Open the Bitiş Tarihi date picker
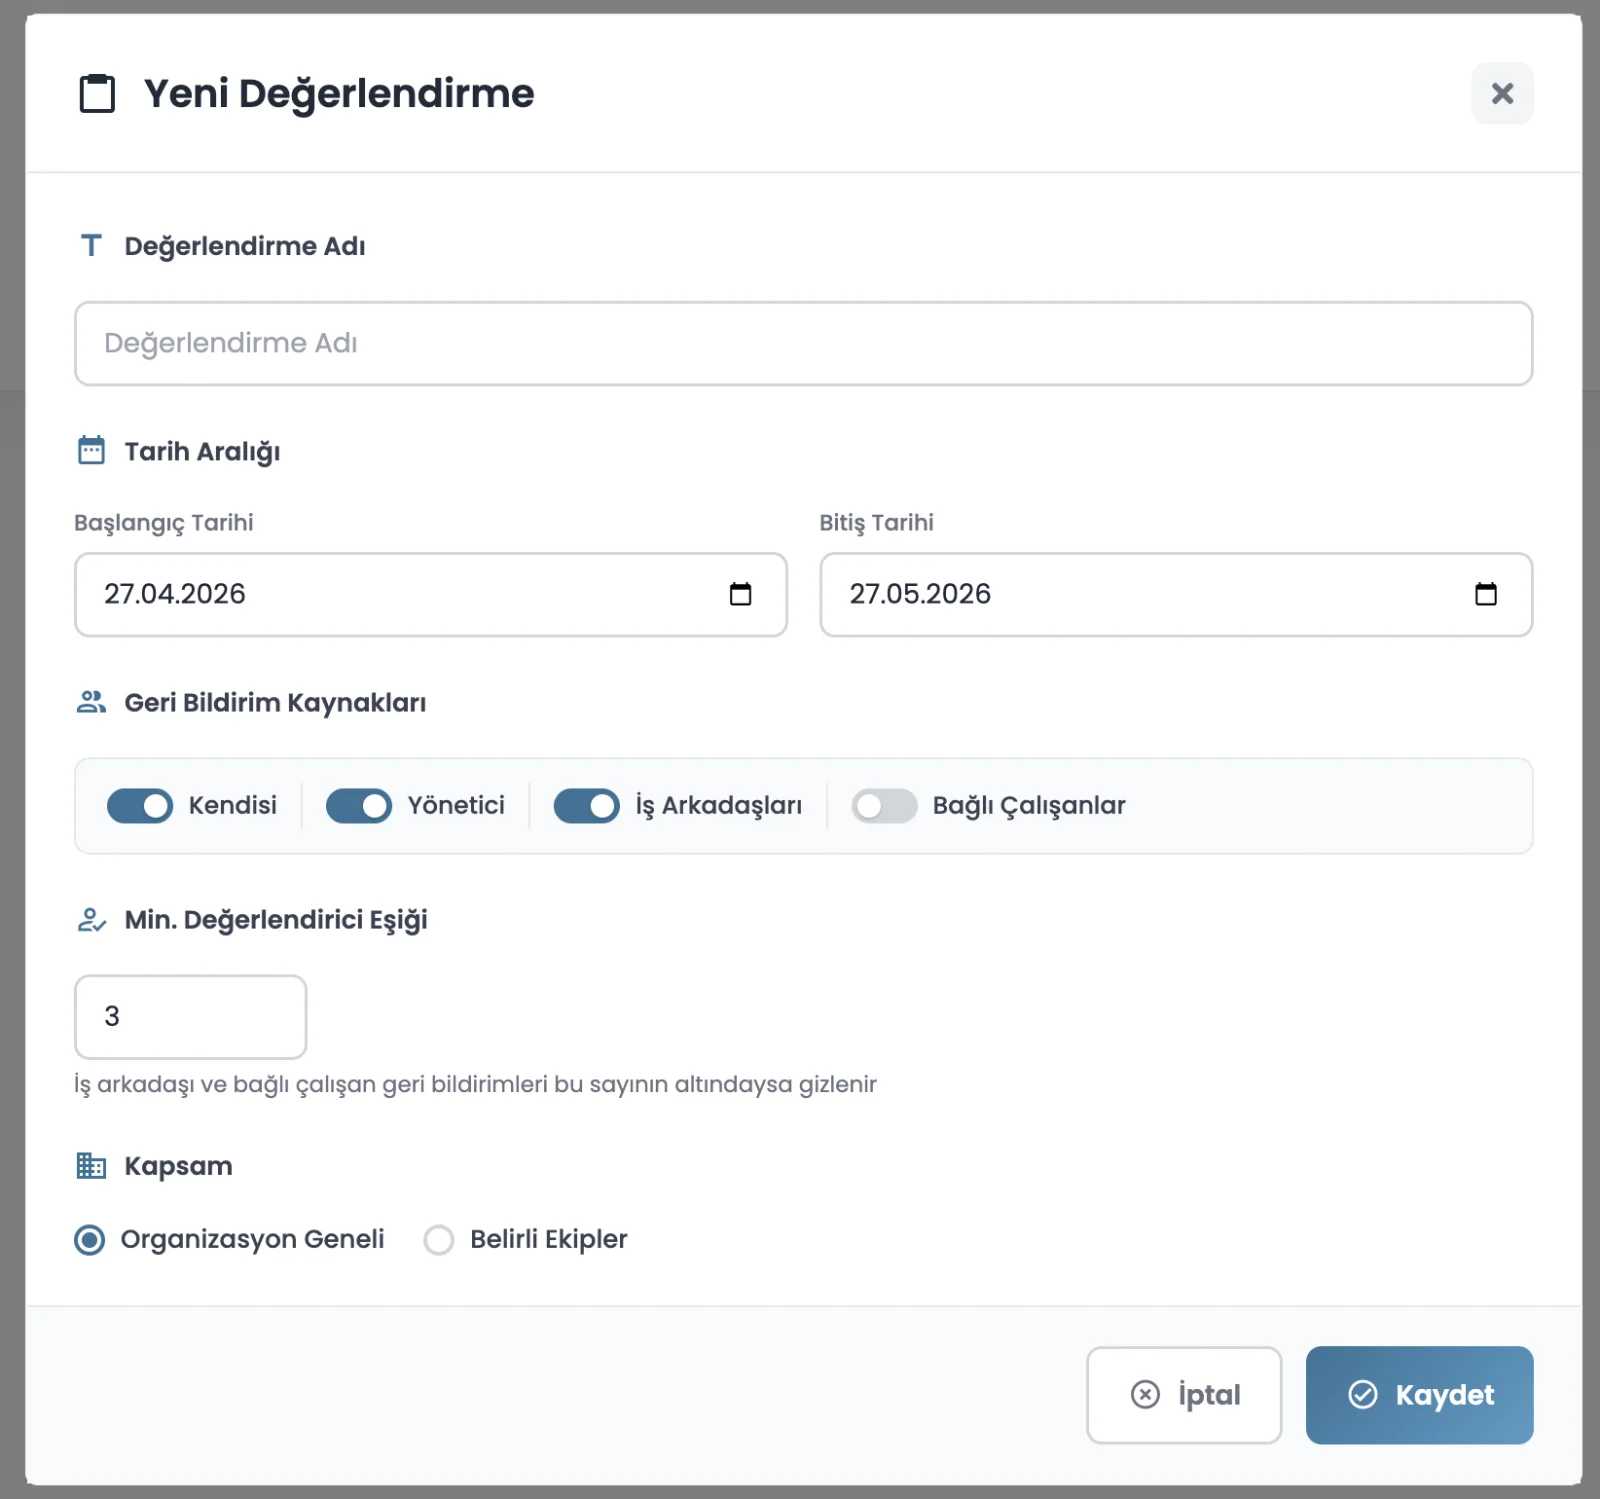The image size is (1600, 1499). [x=1487, y=593]
